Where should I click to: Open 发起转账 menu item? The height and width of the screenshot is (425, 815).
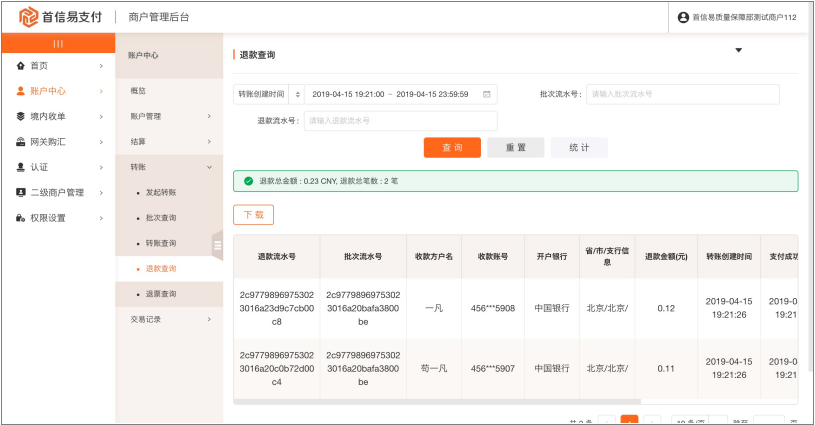tap(161, 192)
